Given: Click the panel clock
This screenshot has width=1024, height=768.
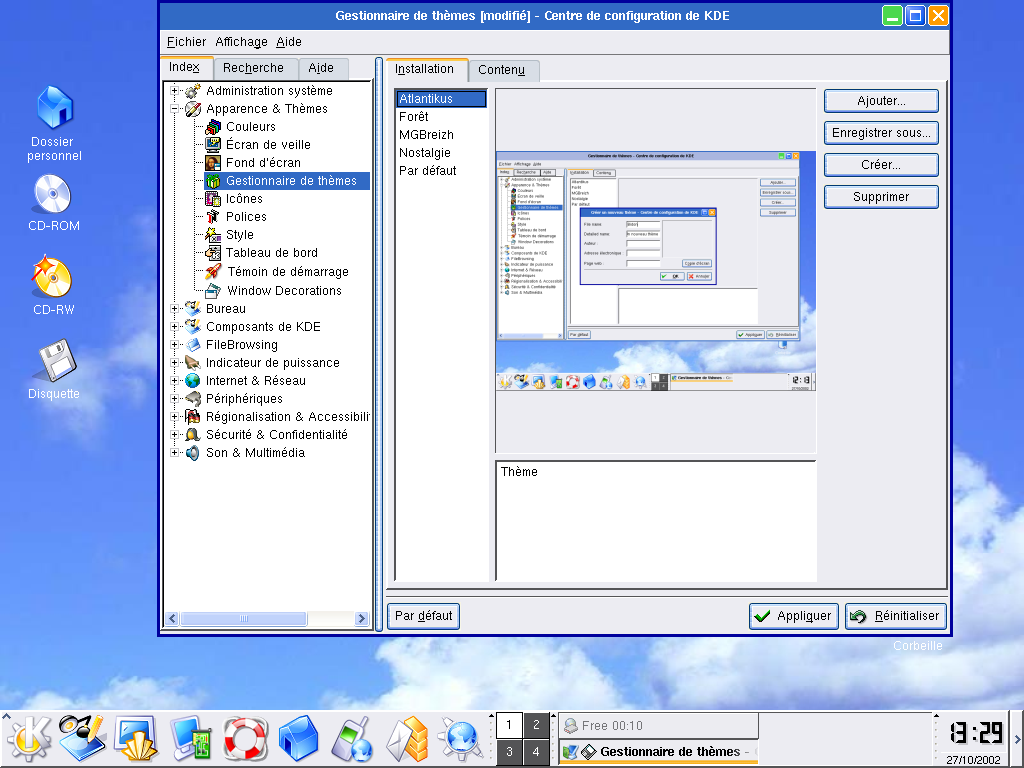Looking at the screenshot, I should (x=975, y=733).
